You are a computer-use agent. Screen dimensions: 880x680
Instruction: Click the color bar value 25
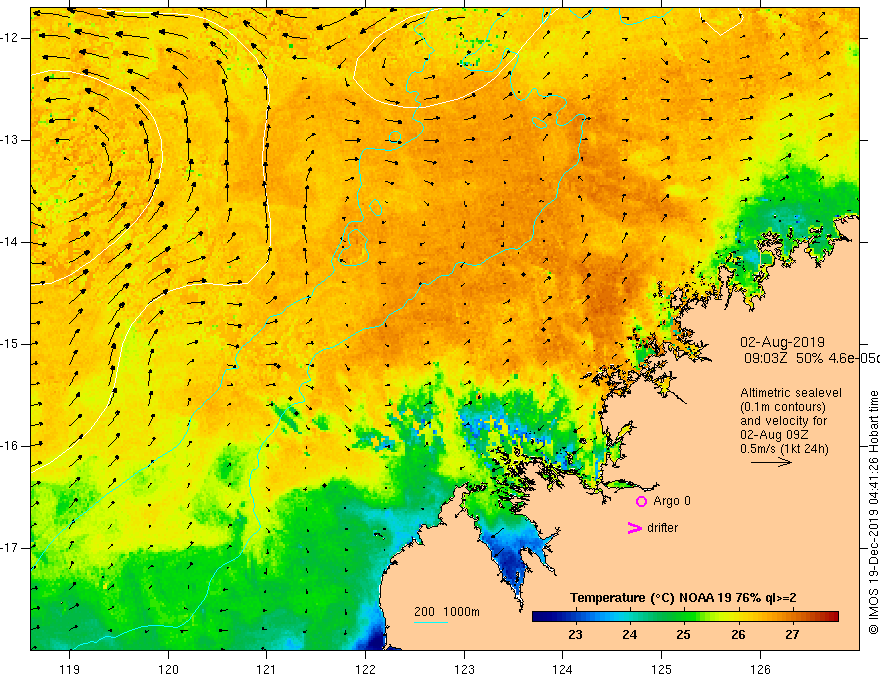(683, 635)
